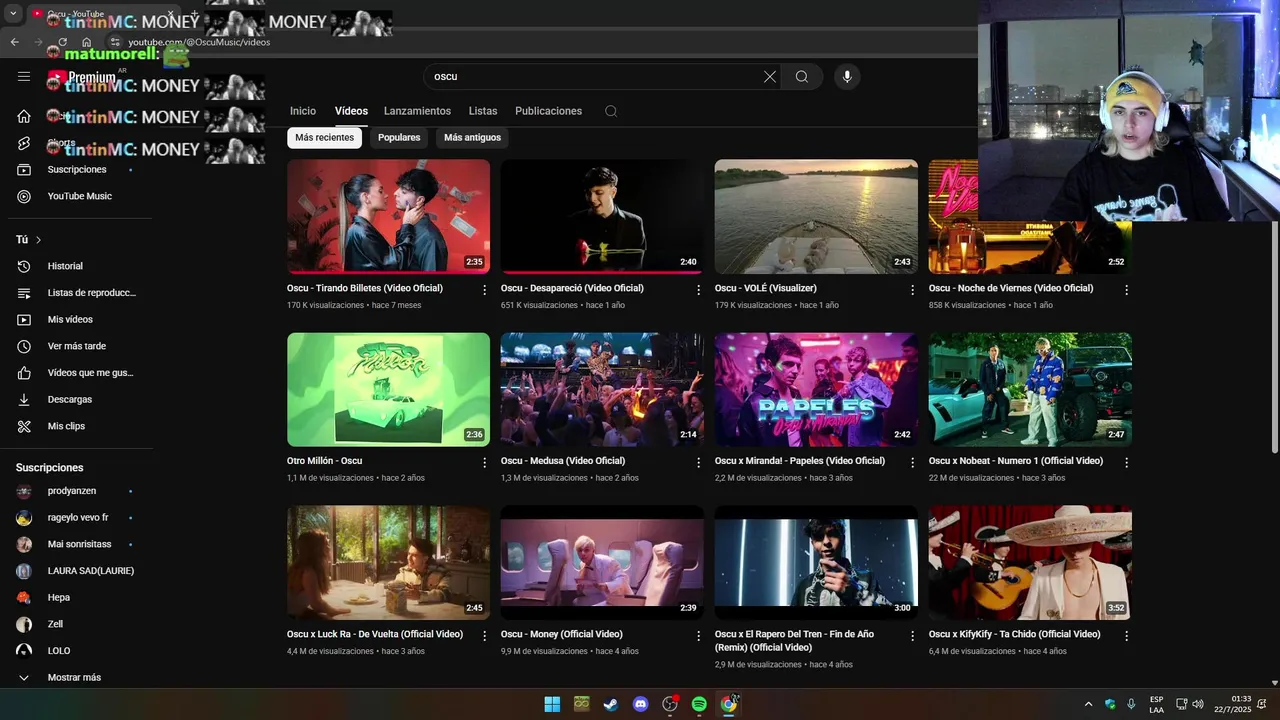Open options for Tirando Billetes video

click(485, 290)
